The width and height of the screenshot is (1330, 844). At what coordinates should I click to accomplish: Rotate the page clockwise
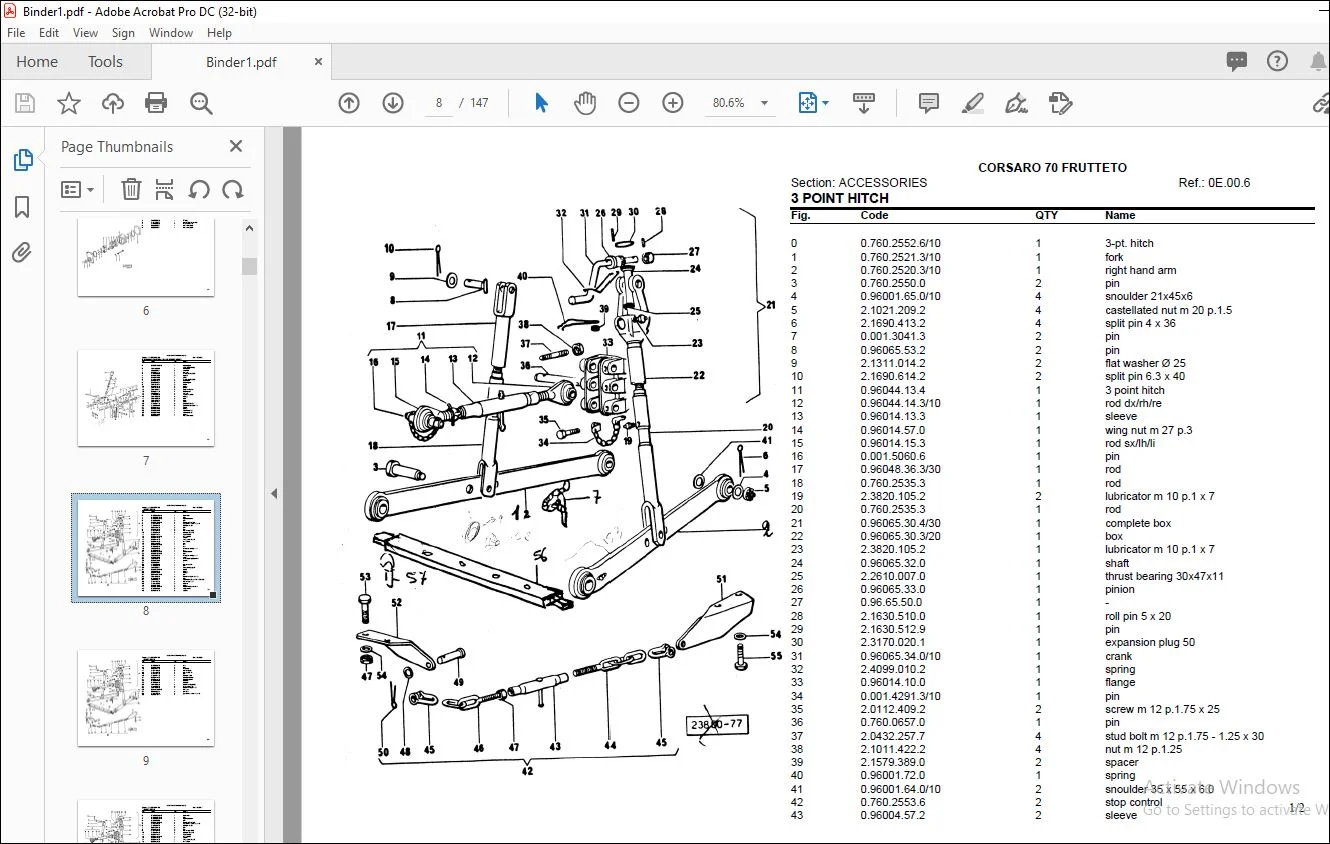point(233,189)
